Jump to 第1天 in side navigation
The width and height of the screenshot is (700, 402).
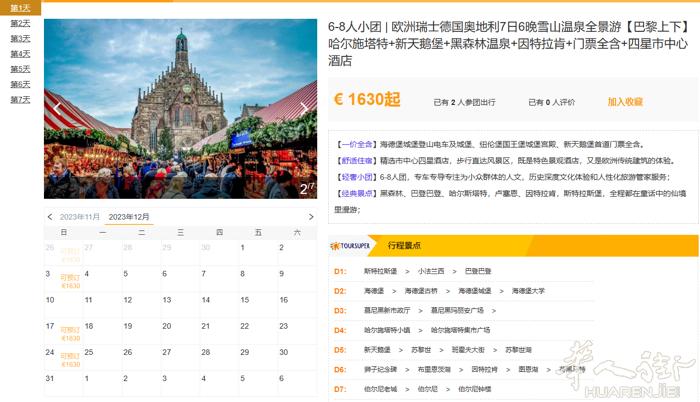tap(20, 8)
